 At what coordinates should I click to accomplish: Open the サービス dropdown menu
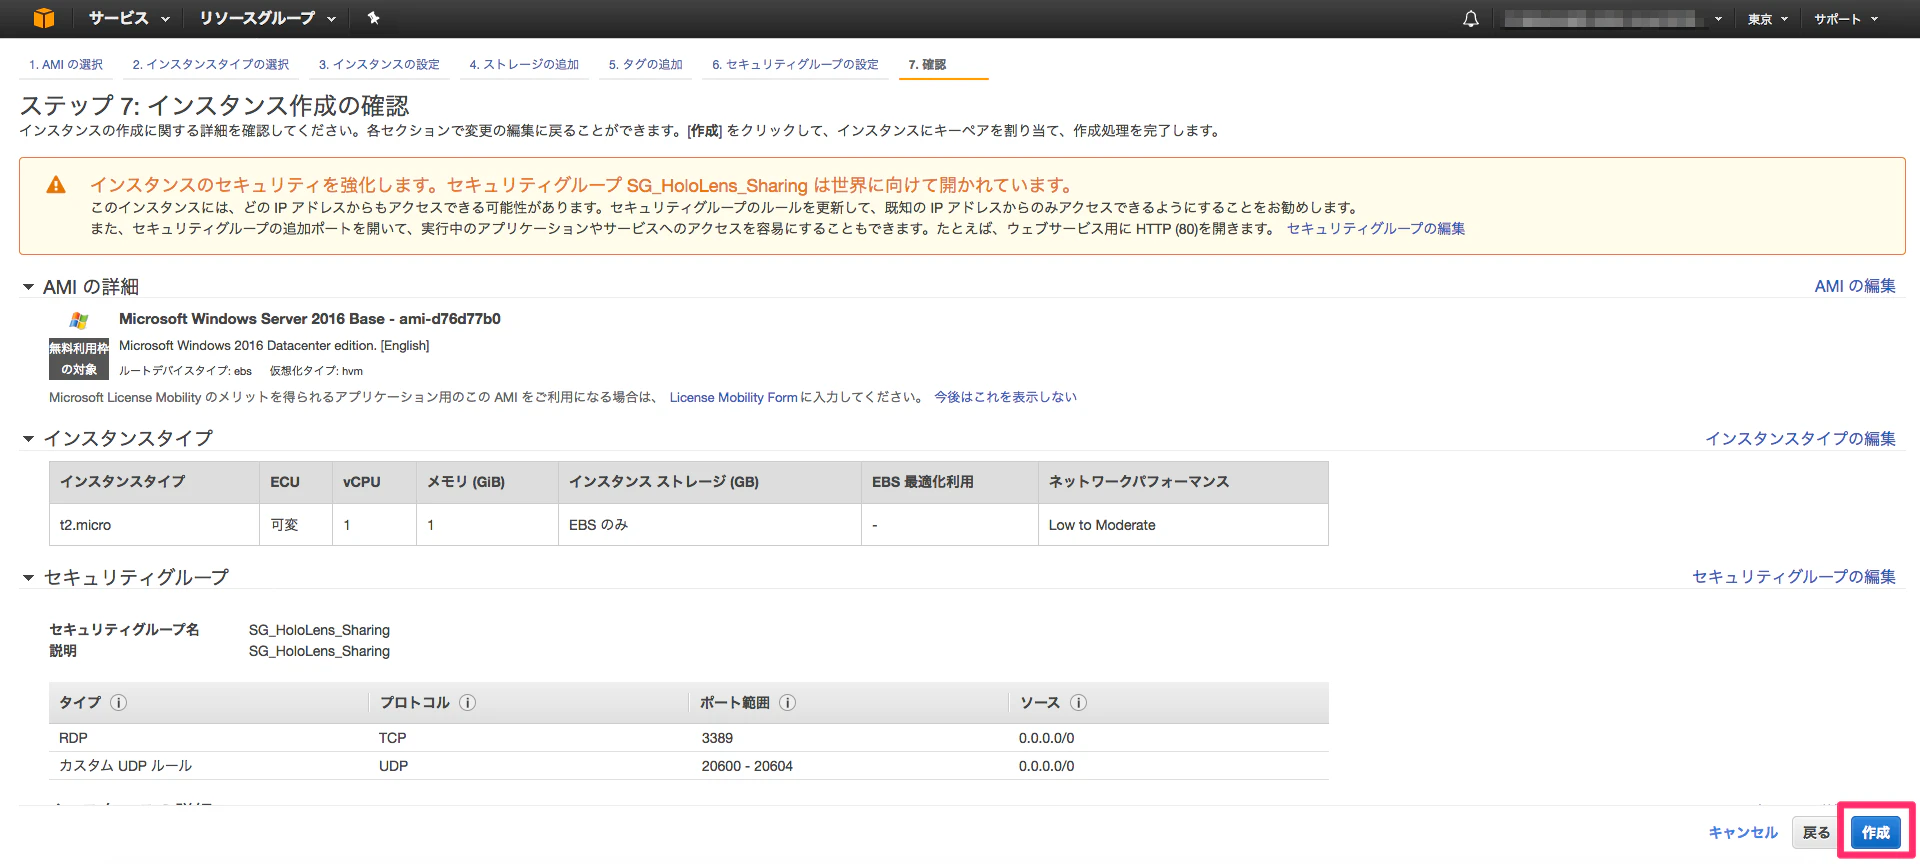click(x=129, y=18)
